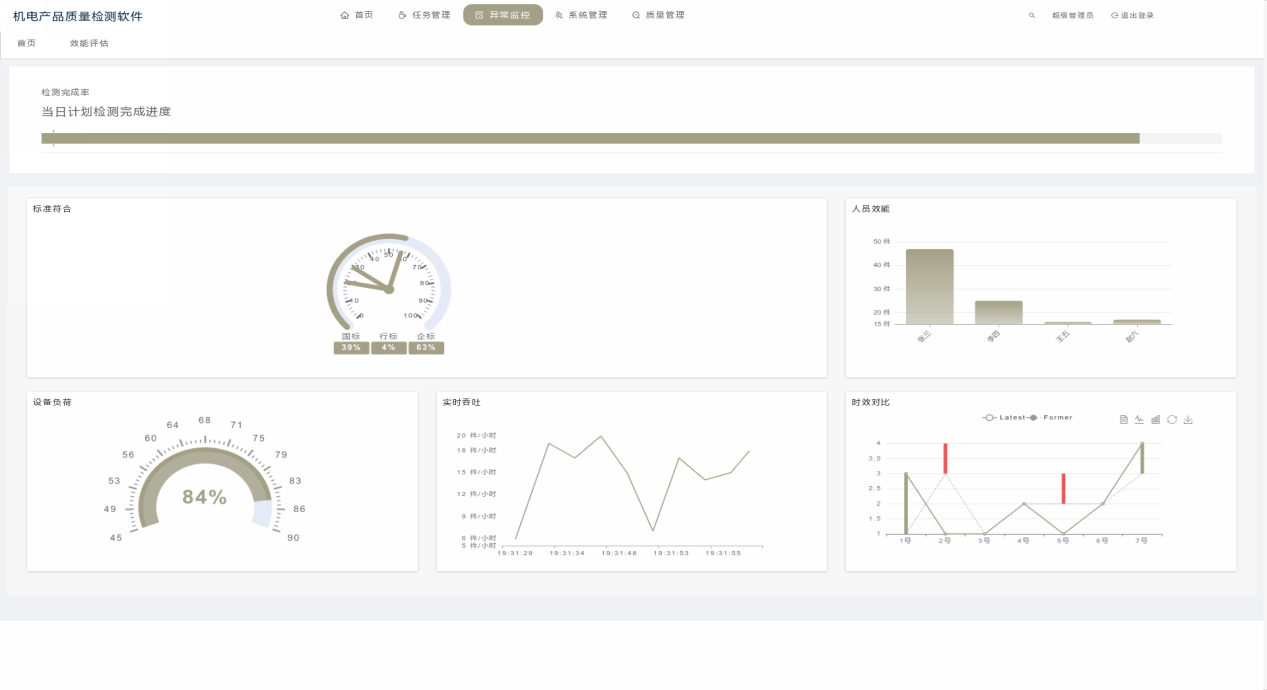Switch 时效对比 chart to line chart icon
Viewport: 1267px width, 690px height.
[1139, 420]
